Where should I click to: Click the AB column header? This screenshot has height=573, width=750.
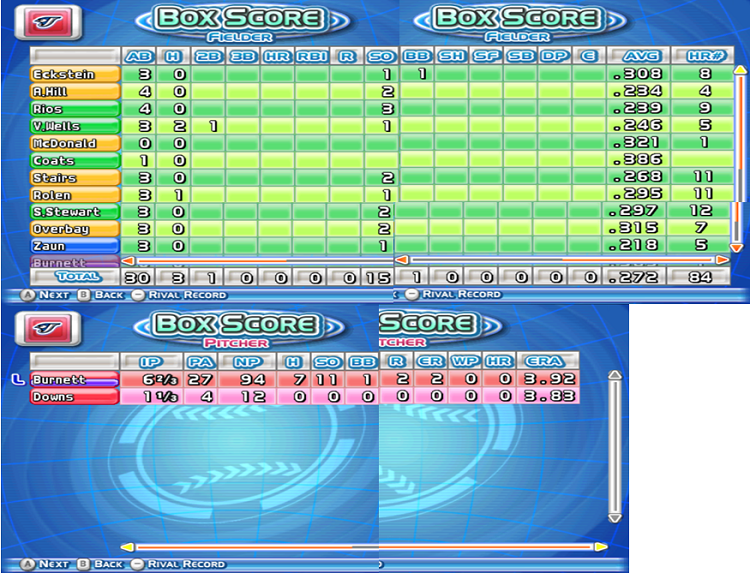tap(139, 56)
